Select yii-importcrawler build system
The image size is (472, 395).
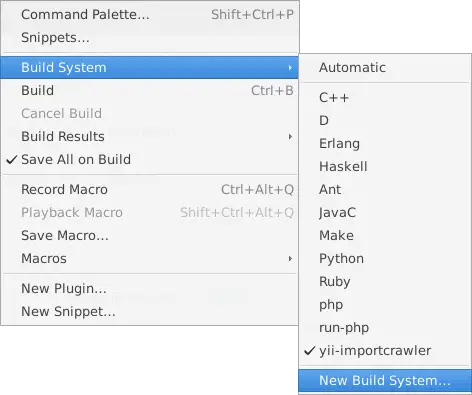[x=385, y=350]
